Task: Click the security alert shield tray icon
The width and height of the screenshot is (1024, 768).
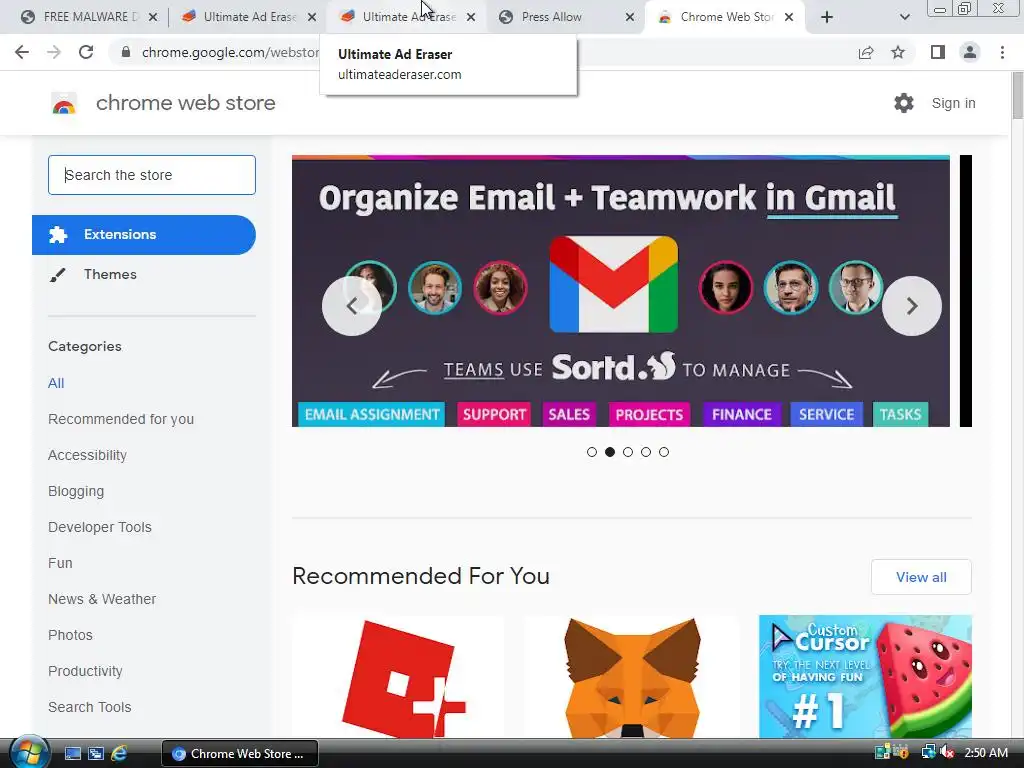Action: click(902, 752)
